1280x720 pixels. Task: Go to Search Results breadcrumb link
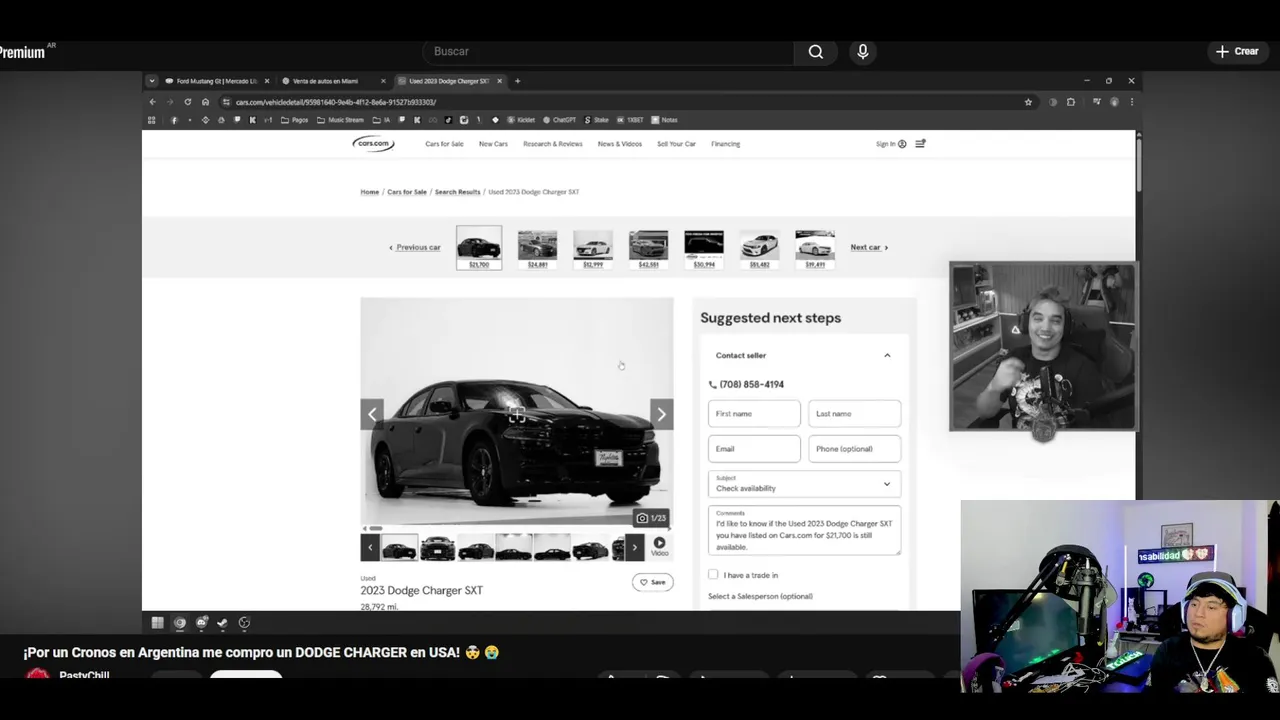tap(458, 192)
